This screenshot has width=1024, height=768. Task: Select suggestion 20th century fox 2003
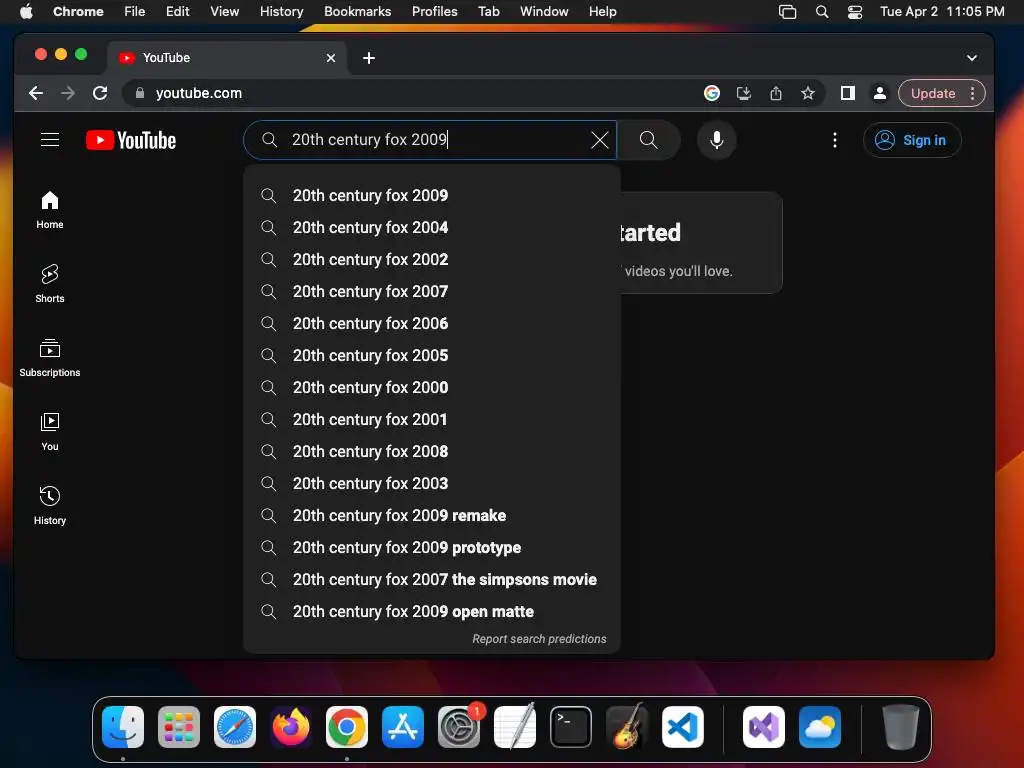click(x=431, y=483)
